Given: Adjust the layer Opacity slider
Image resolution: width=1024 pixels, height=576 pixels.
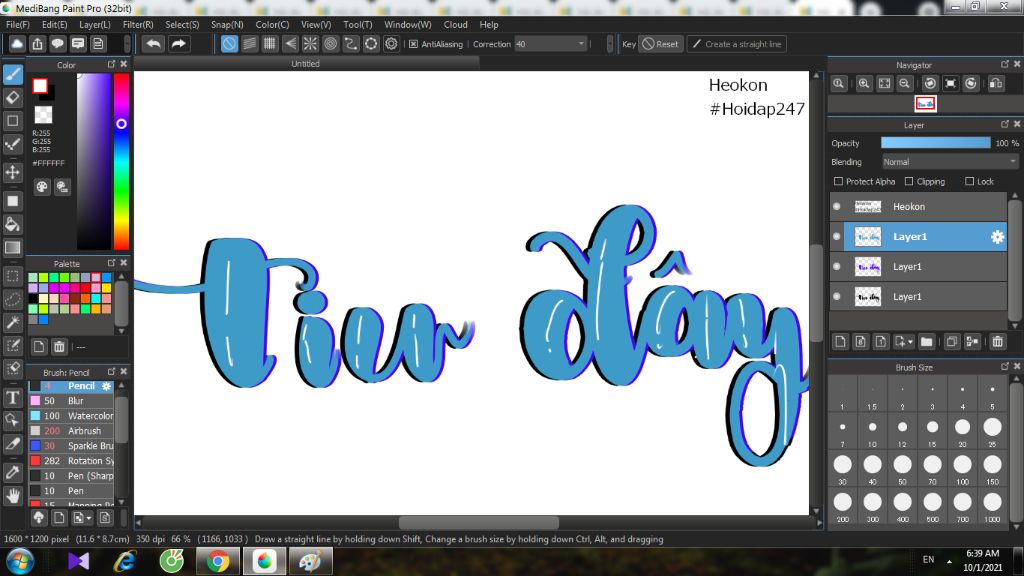Looking at the screenshot, I should point(935,143).
